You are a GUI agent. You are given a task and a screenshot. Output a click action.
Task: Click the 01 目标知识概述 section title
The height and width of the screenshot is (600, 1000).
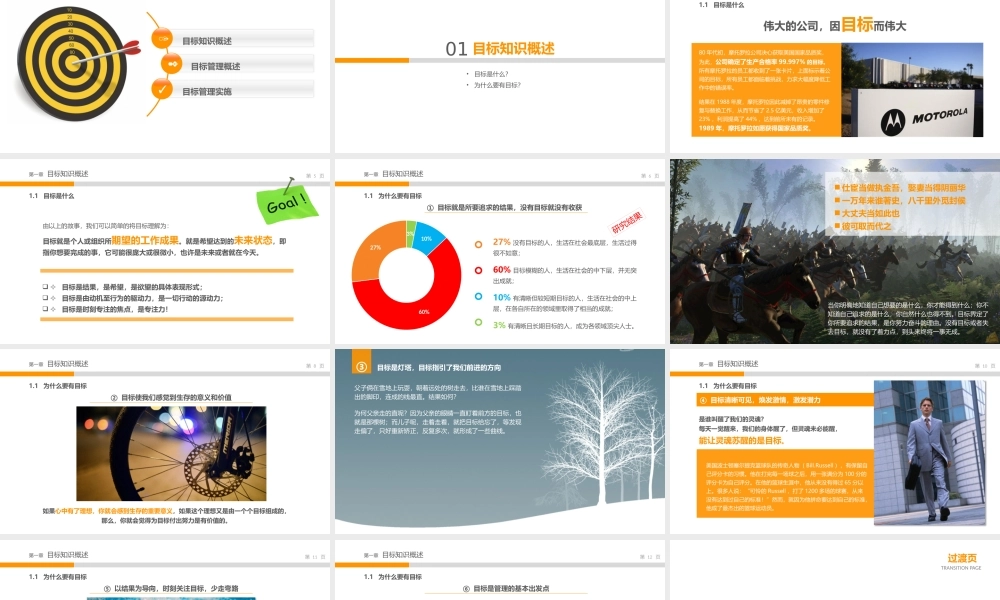point(500,48)
